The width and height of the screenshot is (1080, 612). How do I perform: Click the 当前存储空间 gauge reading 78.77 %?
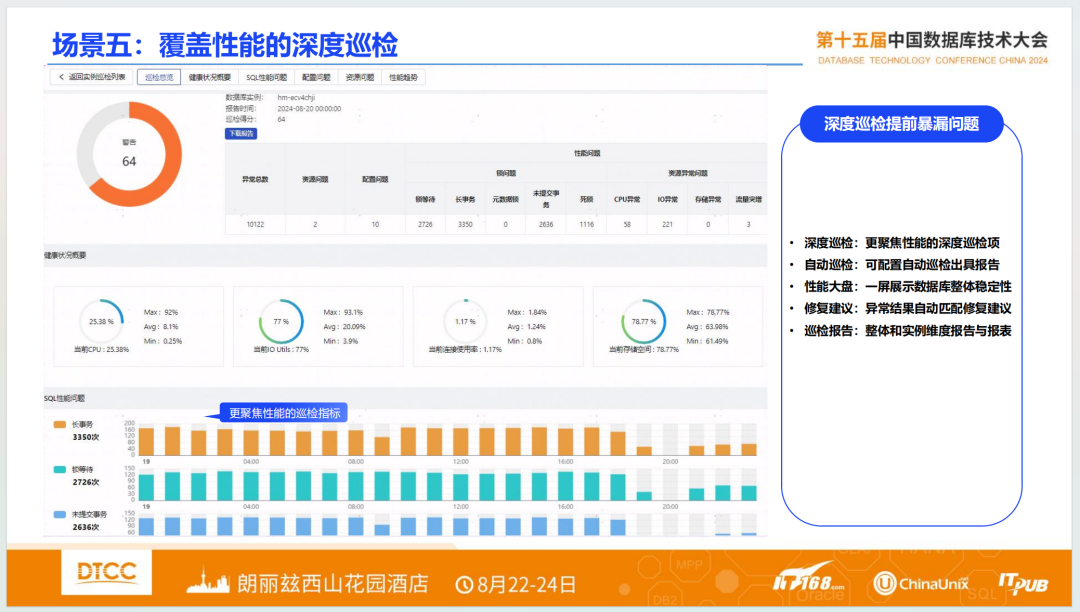pos(643,321)
